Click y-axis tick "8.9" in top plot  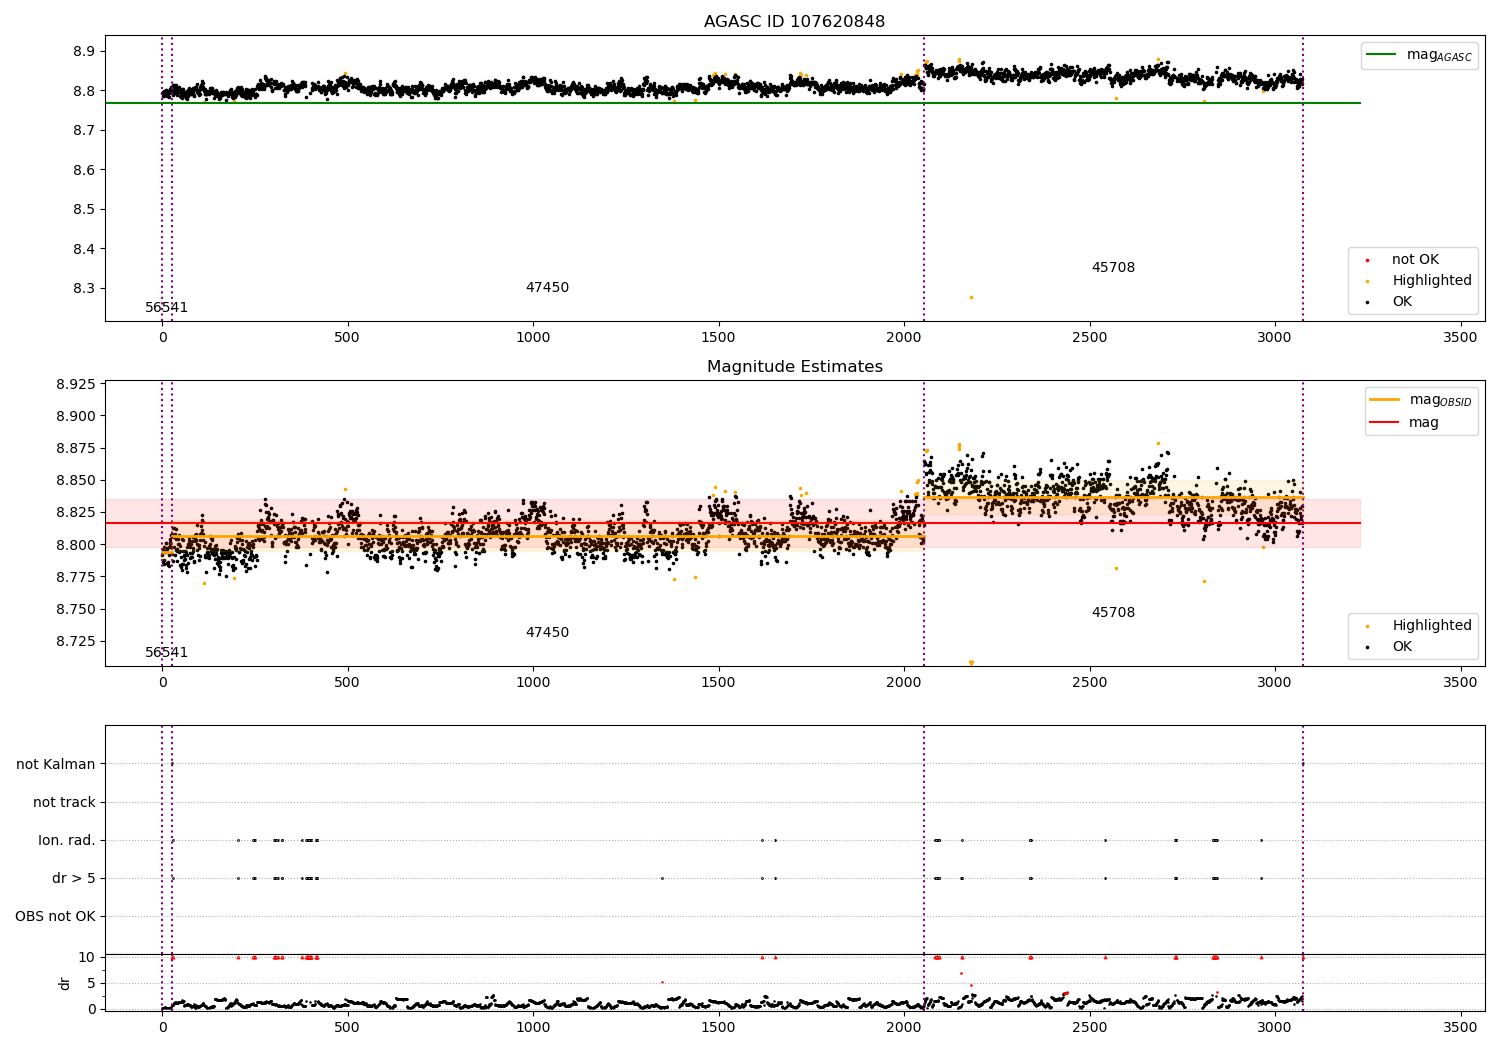[x=85, y=52]
